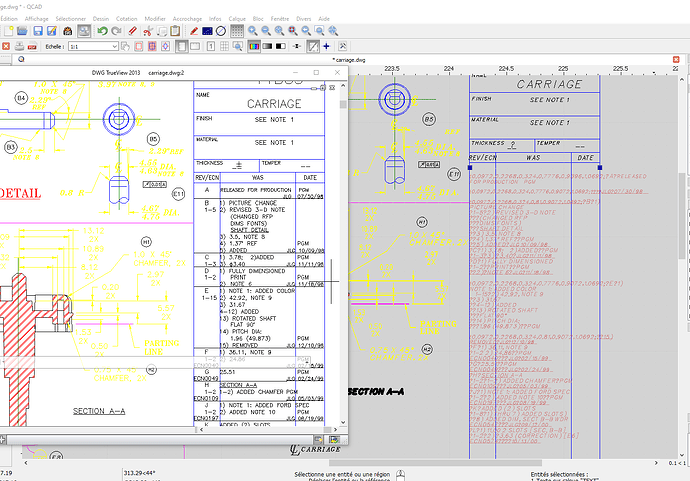Screen dimensions: 690x481
Task: Open the Fenêtre menu
Action: [280, 18]
